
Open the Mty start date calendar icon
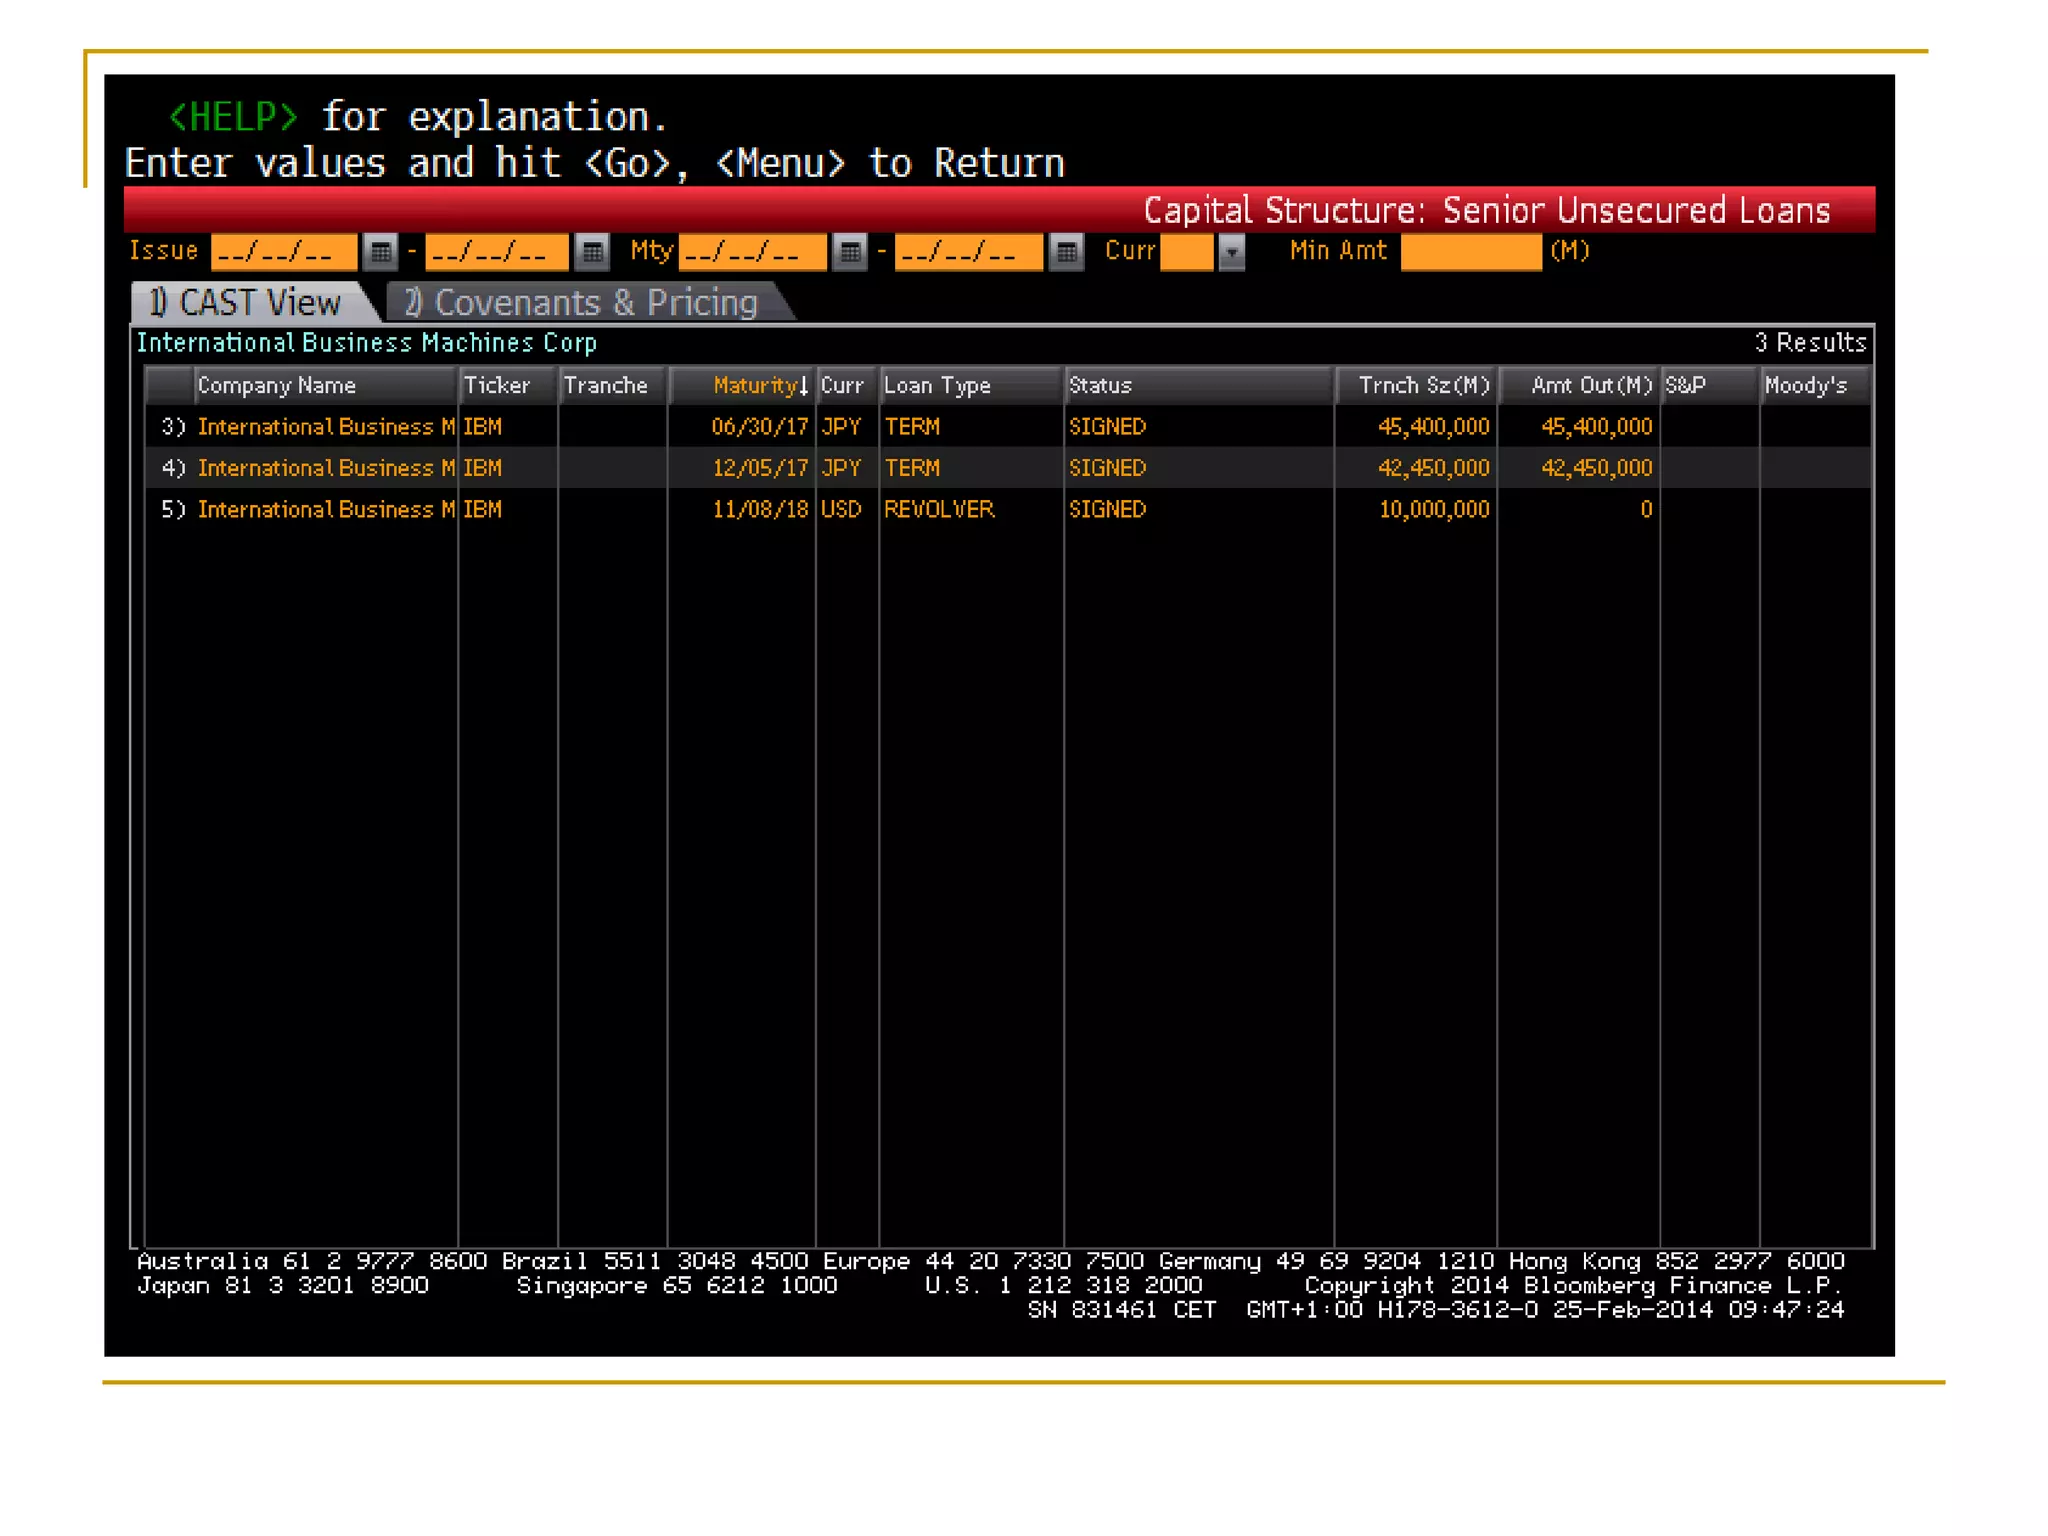pos(850,252)
